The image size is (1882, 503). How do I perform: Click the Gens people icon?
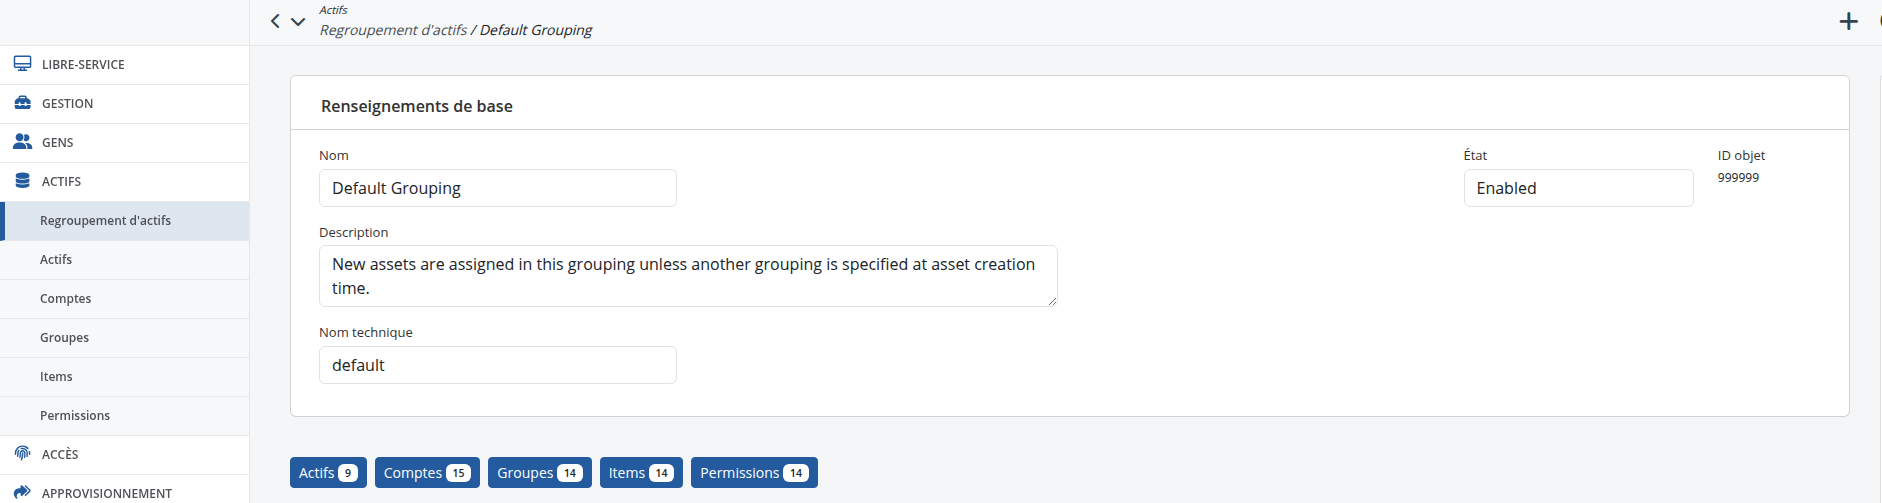pyautogui.click(x=22, y=142)
